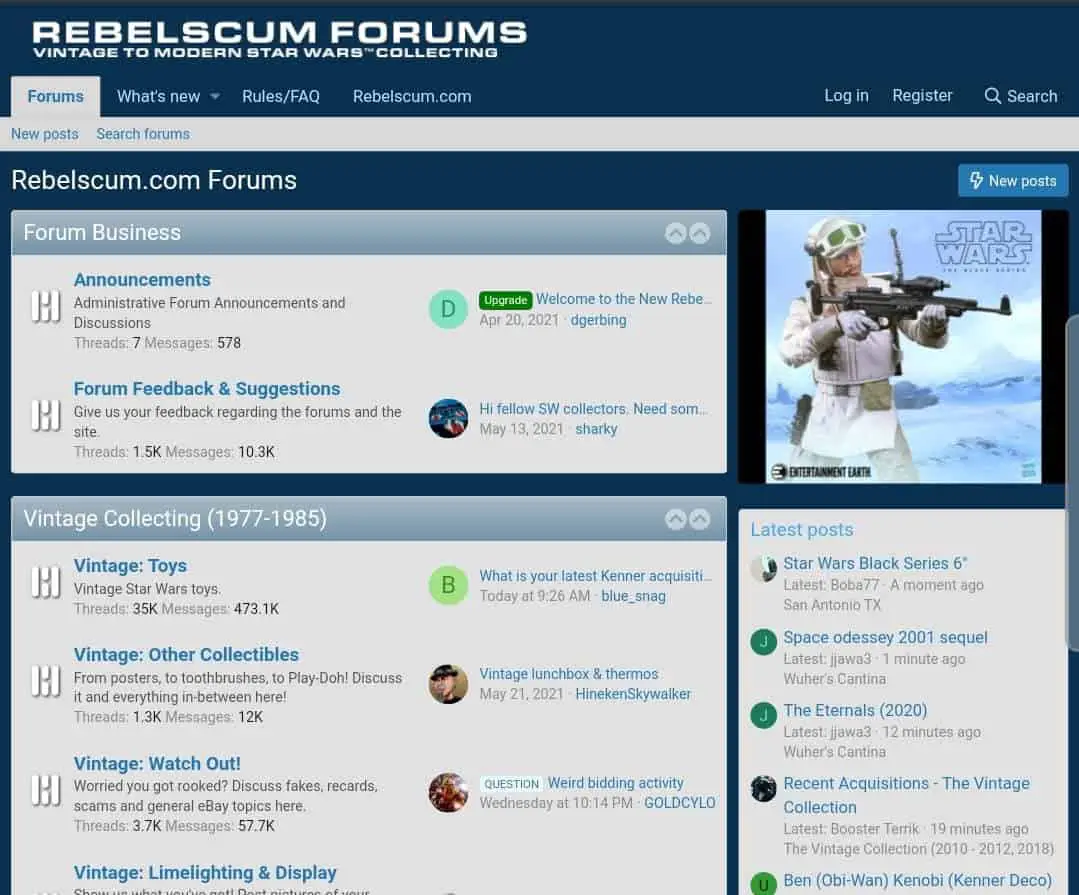Click the page scrollbar on the right edge
1079x895 pixels.
1073,482
